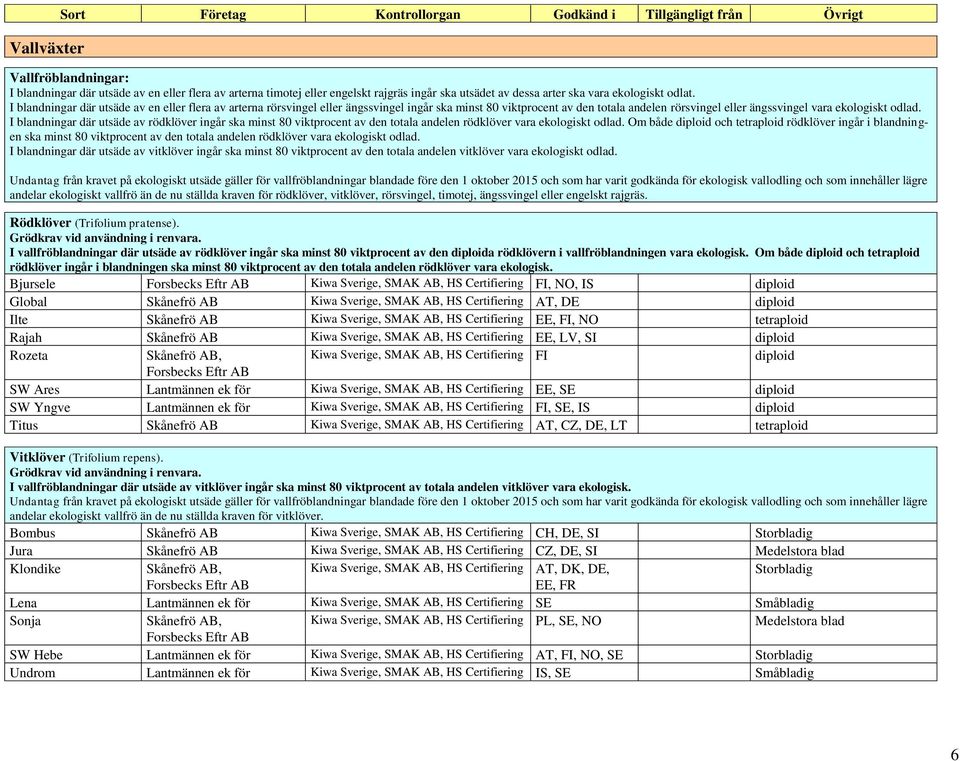Click "Medelstora blad" in the Jura row

(x=800, y=551)
